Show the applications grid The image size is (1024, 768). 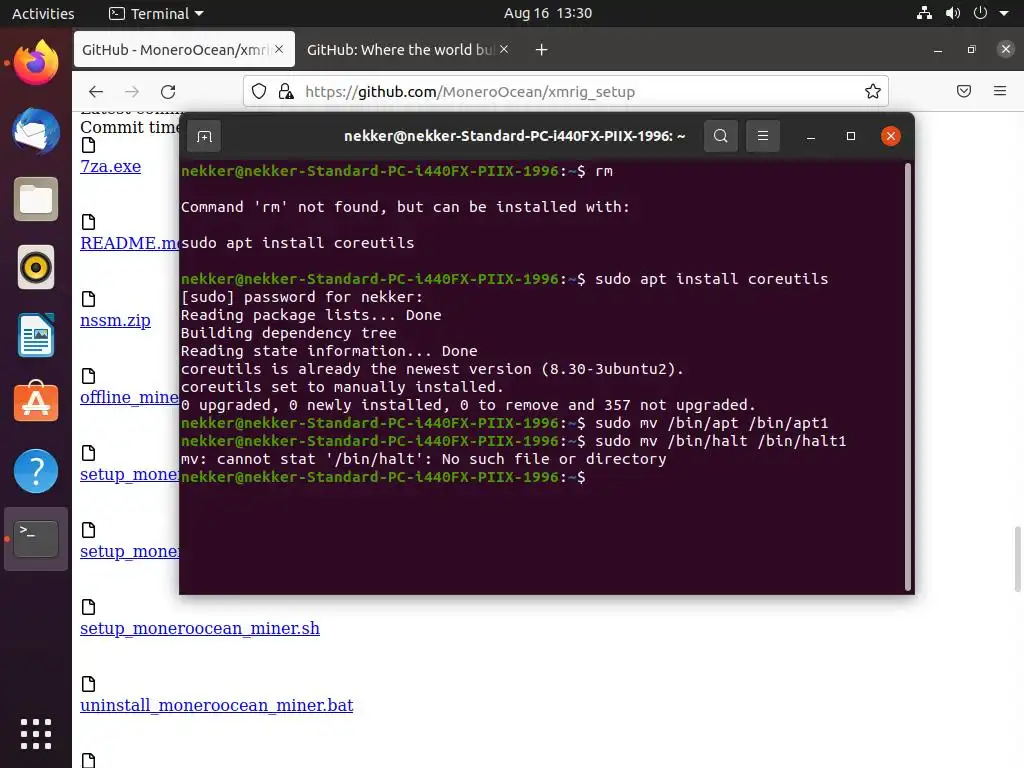click(36, 734)
